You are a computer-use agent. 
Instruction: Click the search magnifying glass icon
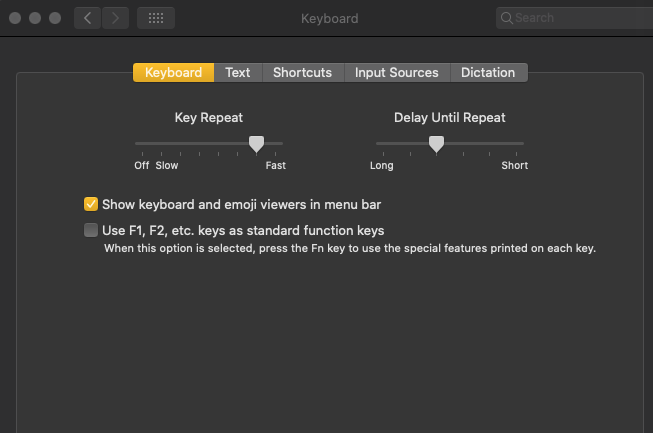coord(507,18)
